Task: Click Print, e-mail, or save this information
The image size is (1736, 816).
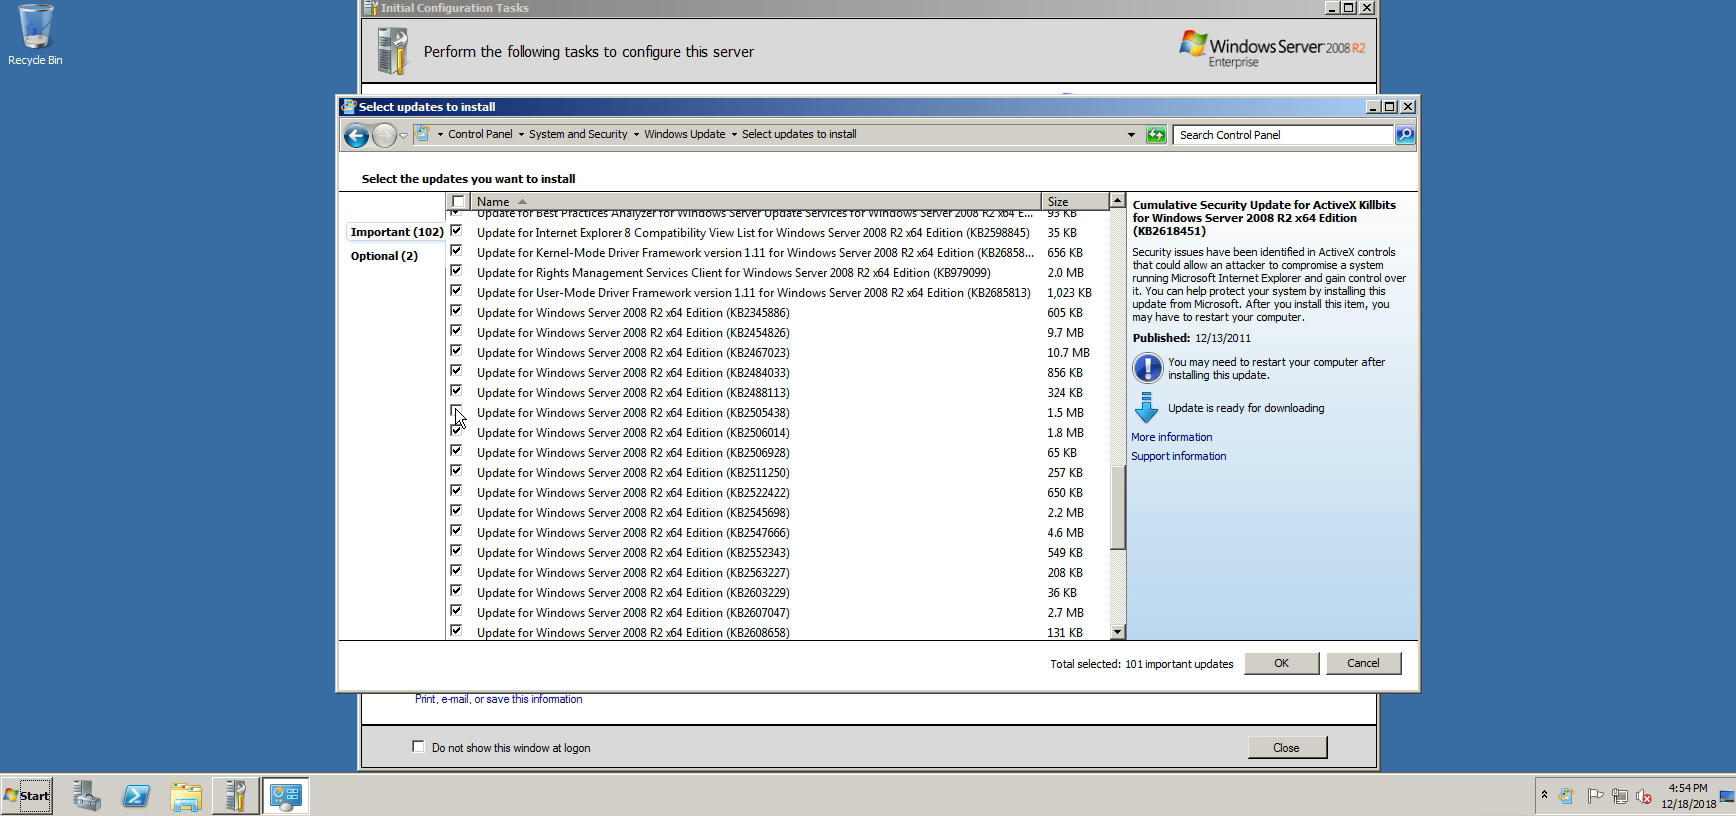Action: pos(498,699)
